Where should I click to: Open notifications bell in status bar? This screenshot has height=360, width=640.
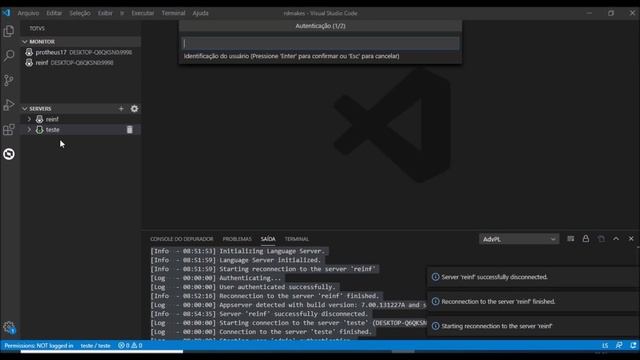(x=633, y=345)
